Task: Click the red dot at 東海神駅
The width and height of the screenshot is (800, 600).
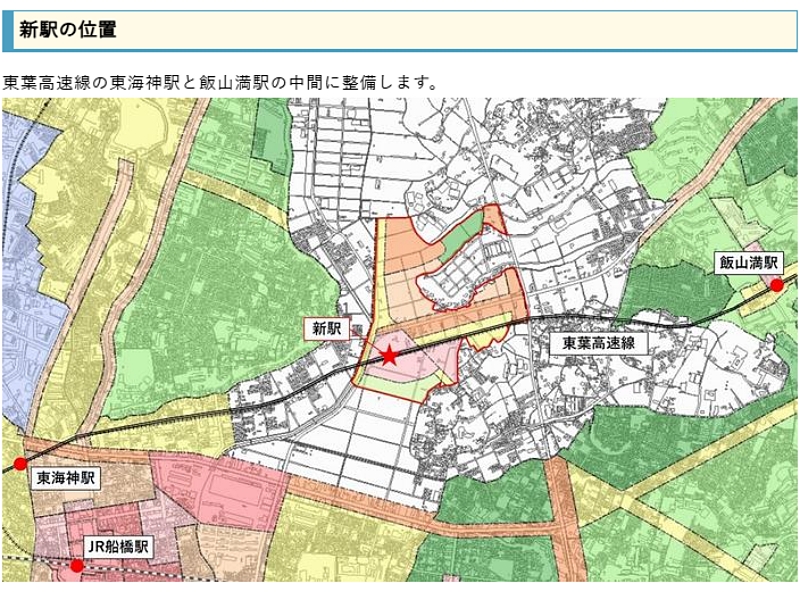Action: coord(19,464)
